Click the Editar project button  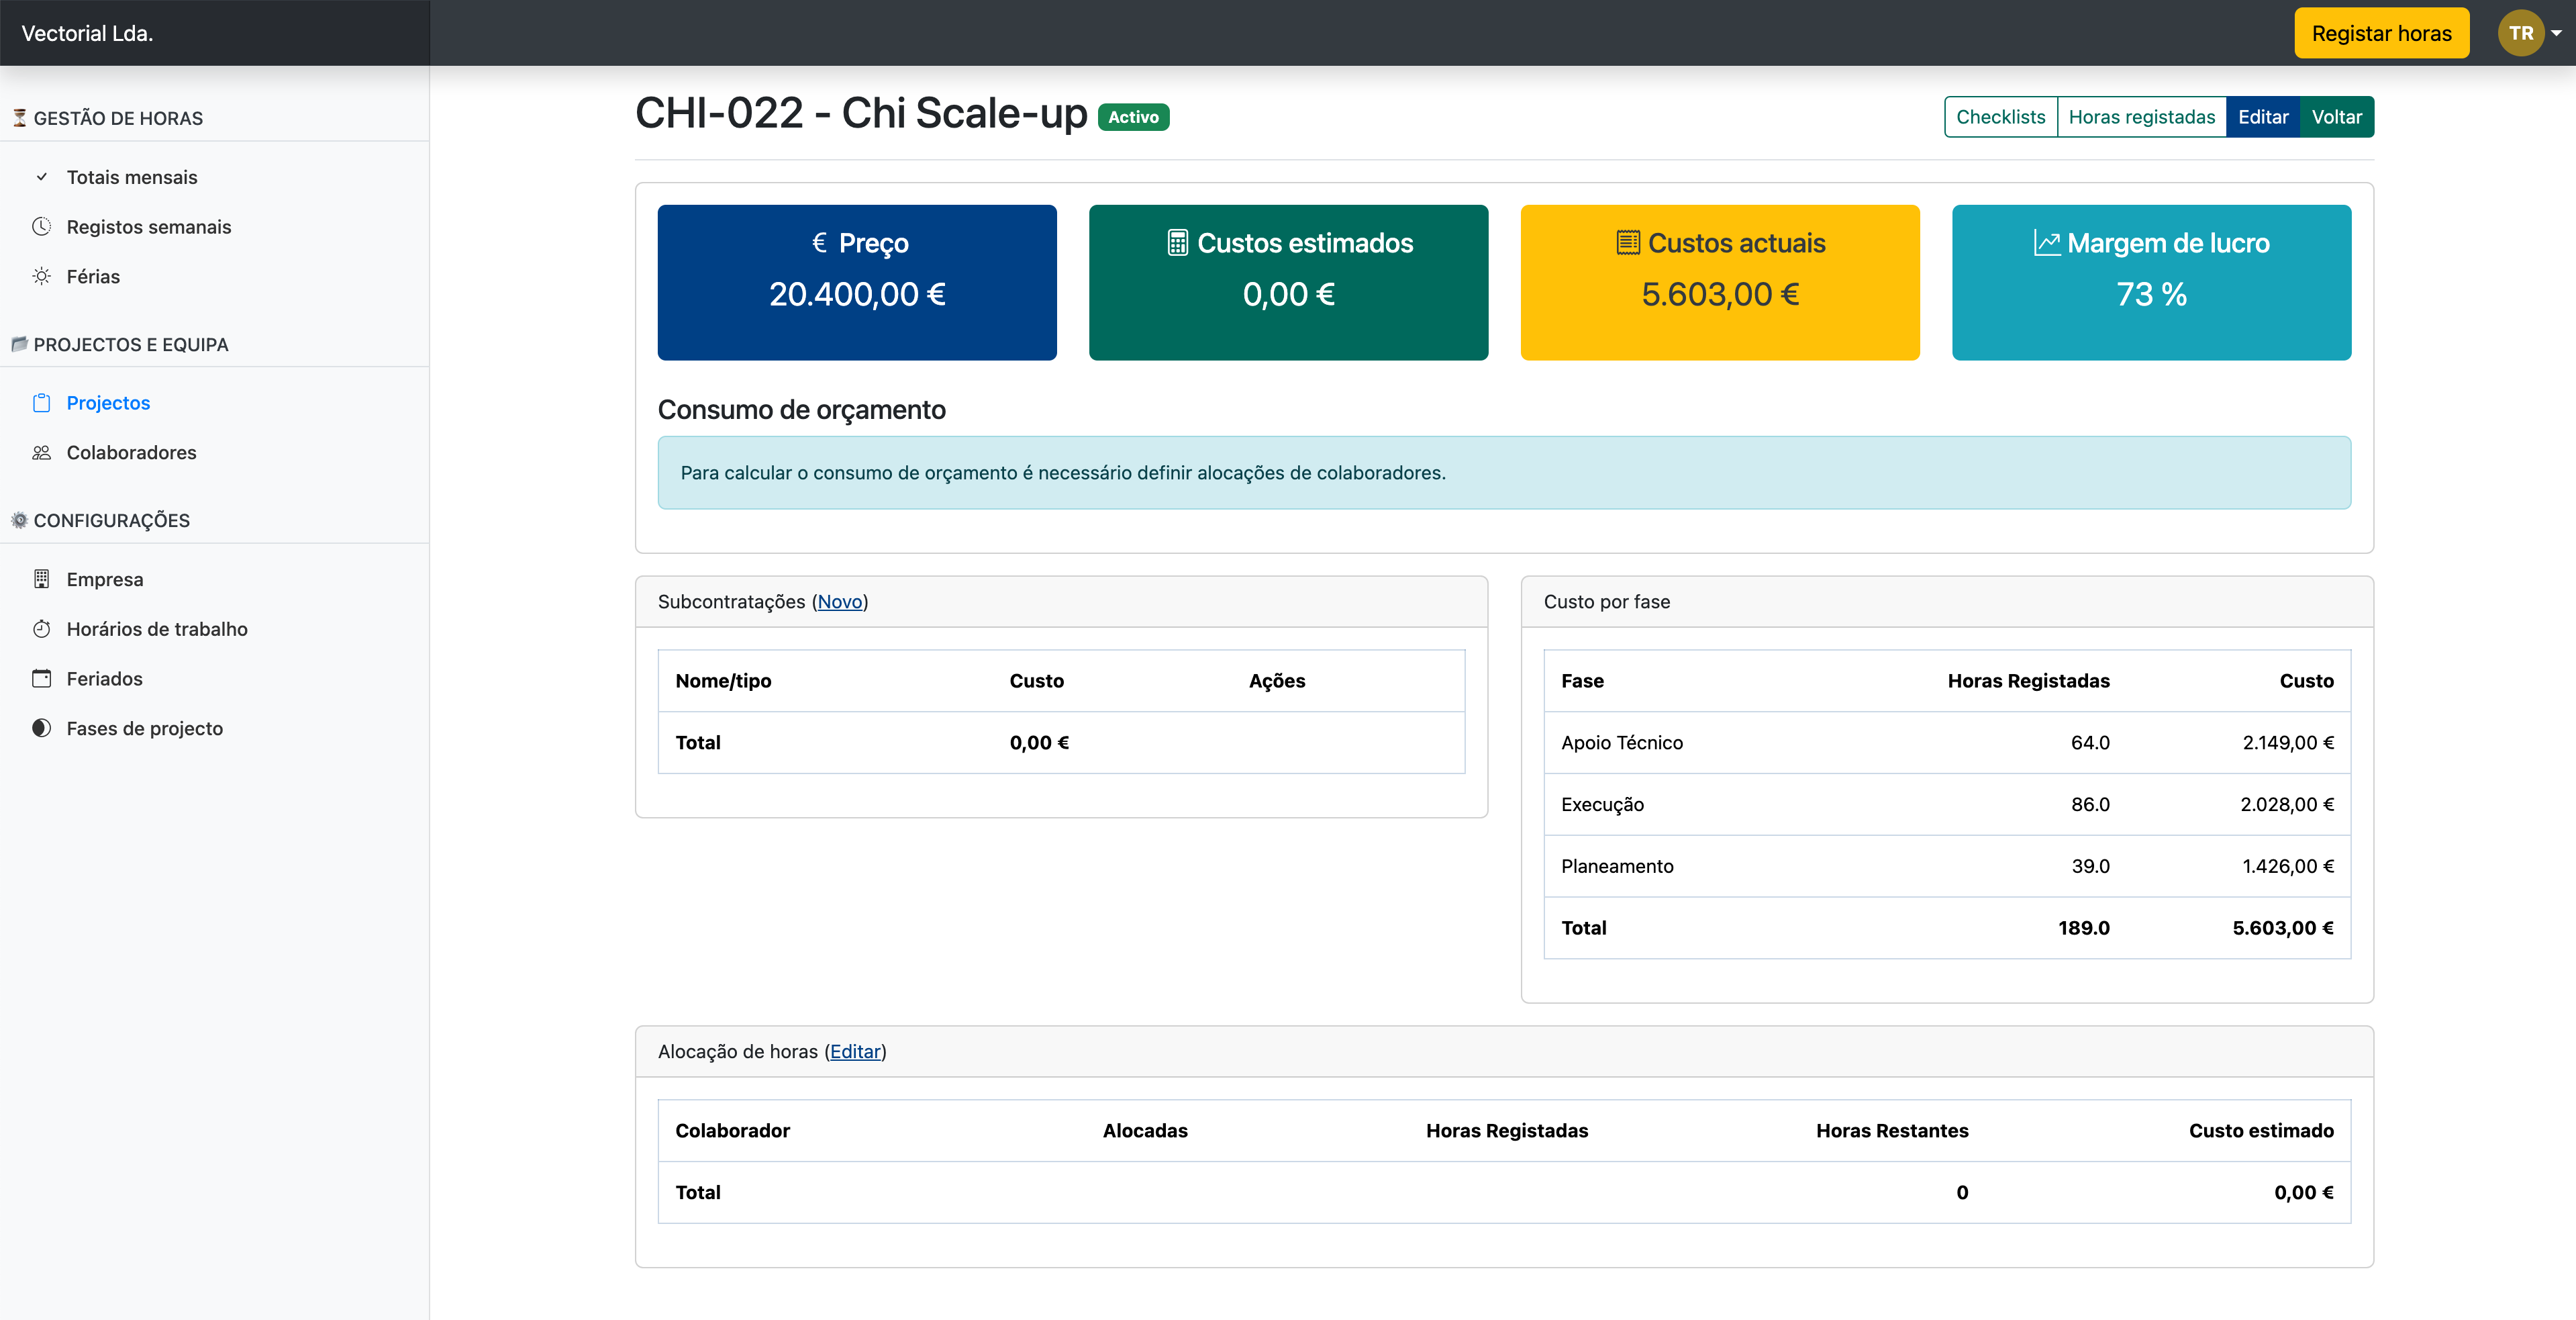(2263, 117)
